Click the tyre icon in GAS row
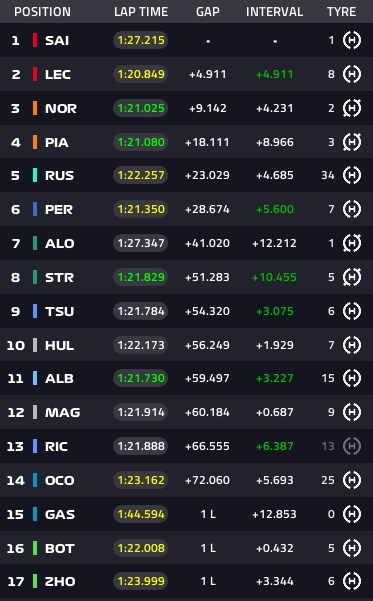This screenshot has height=601, width=373. click(352, 514)
